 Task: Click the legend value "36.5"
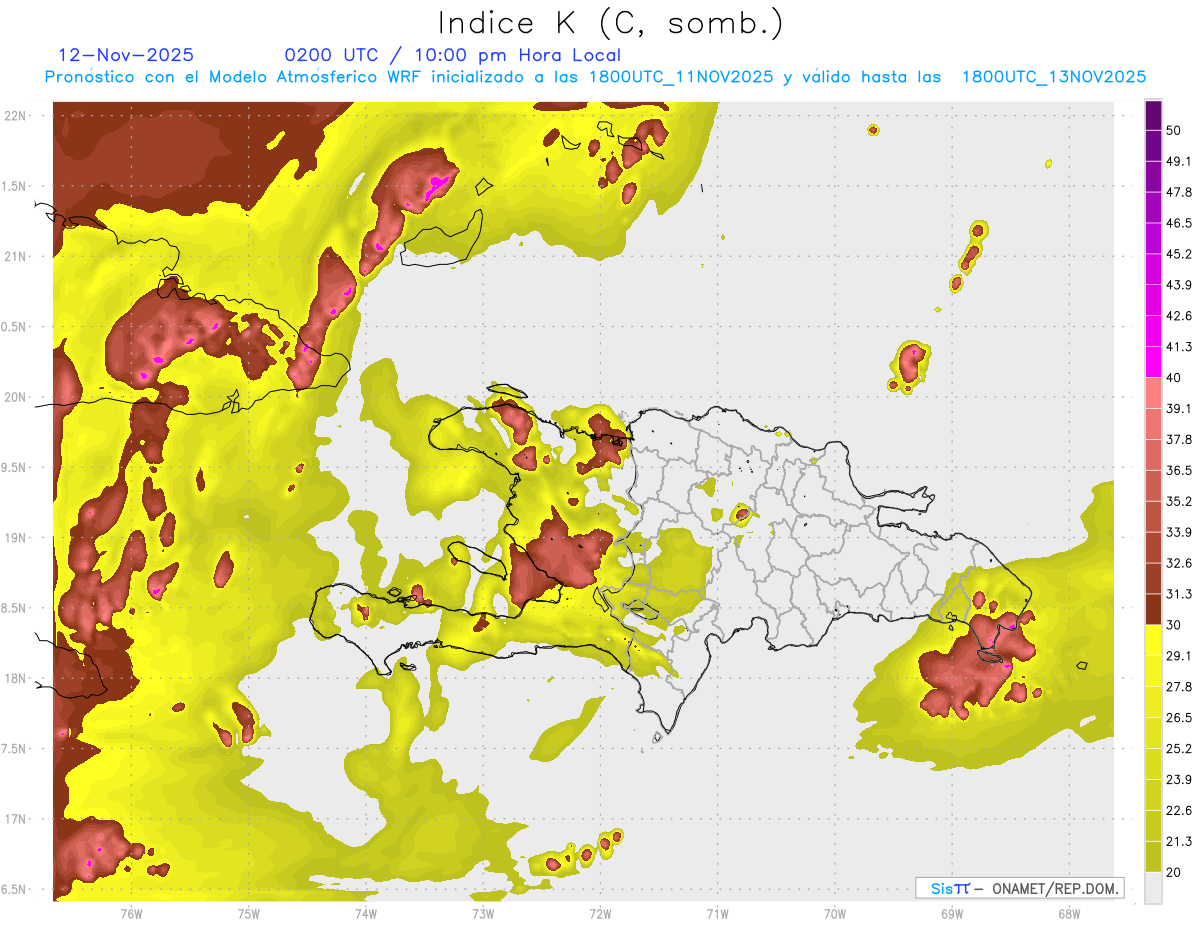tap(1179, 470)
